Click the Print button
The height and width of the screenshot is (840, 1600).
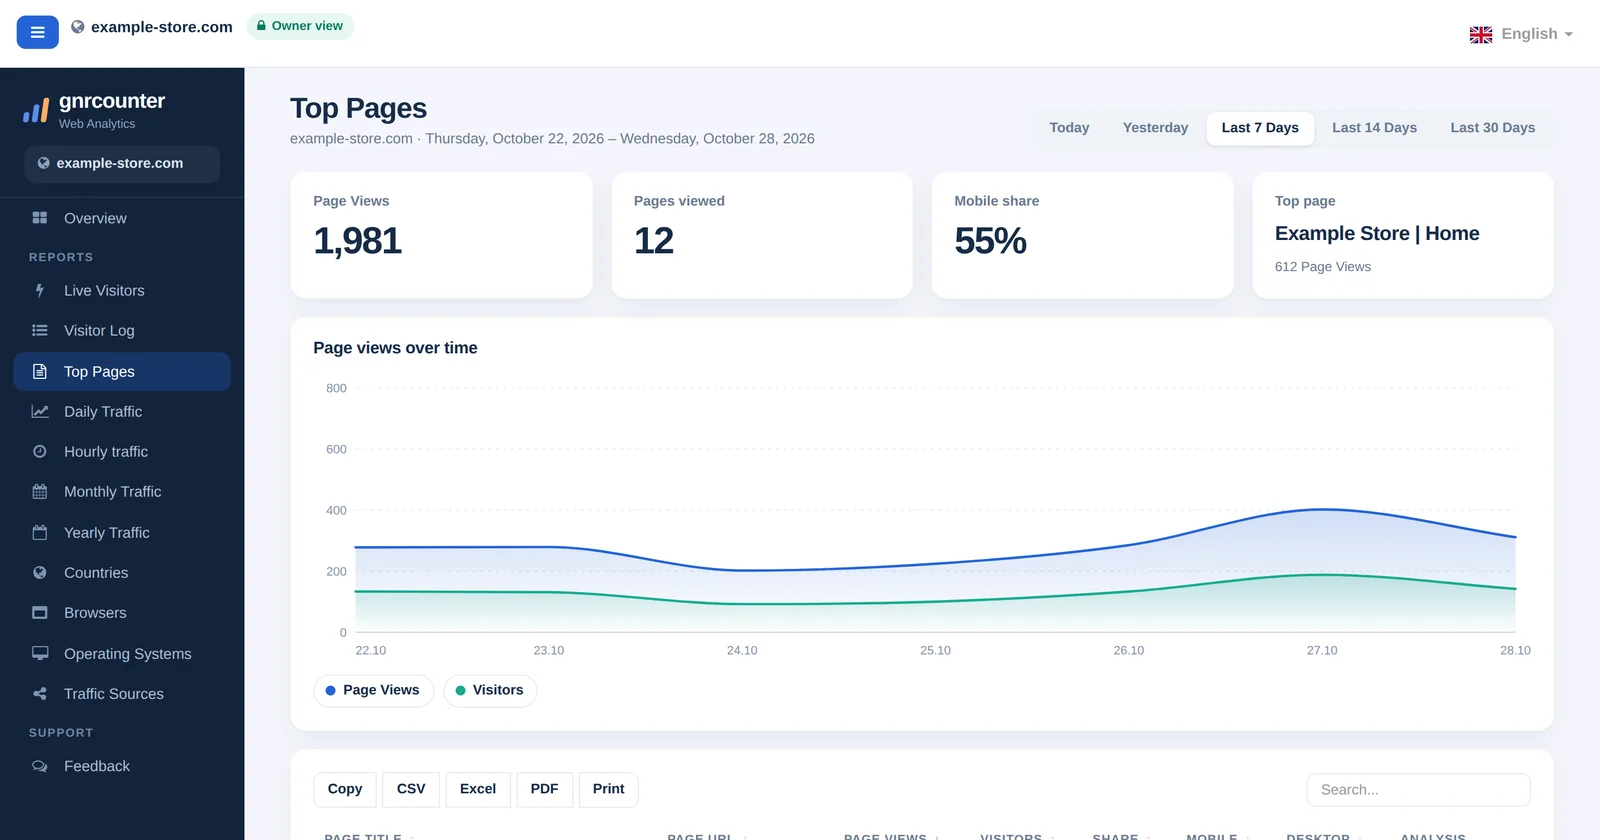tap(608, 789)
